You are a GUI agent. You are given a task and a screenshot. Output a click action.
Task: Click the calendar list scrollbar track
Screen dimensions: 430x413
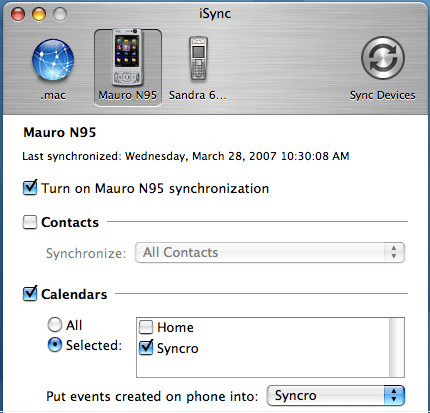[396, 347]
